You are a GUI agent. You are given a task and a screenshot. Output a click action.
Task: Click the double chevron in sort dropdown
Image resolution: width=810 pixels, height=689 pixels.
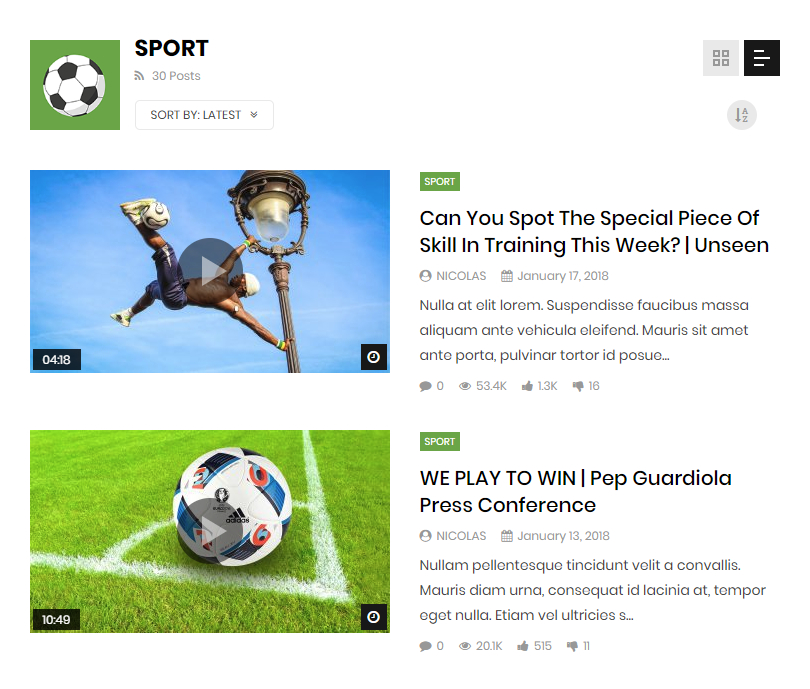254,115
